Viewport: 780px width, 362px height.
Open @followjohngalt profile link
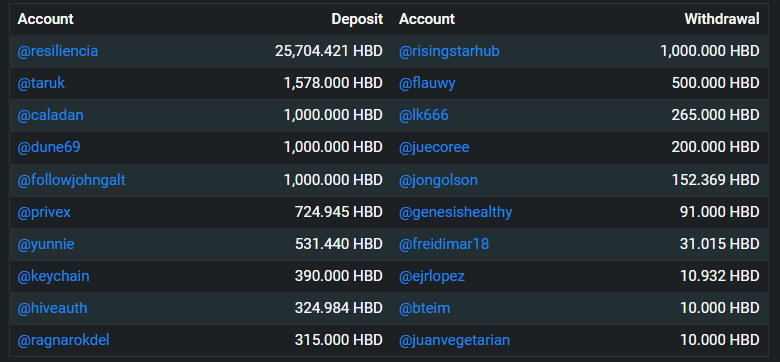pos(71,180)
